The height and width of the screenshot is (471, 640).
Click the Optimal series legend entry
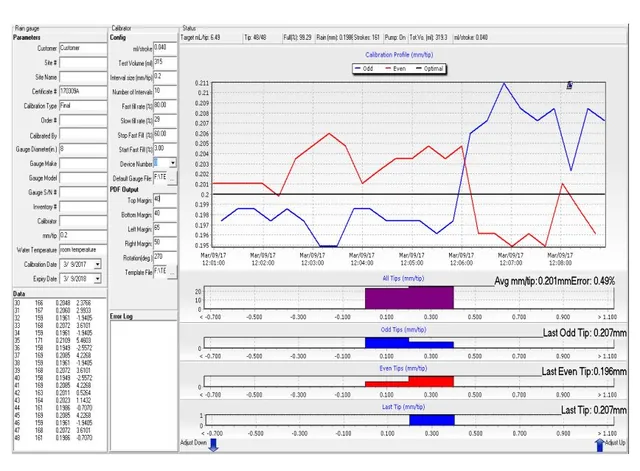pos(429,69)
